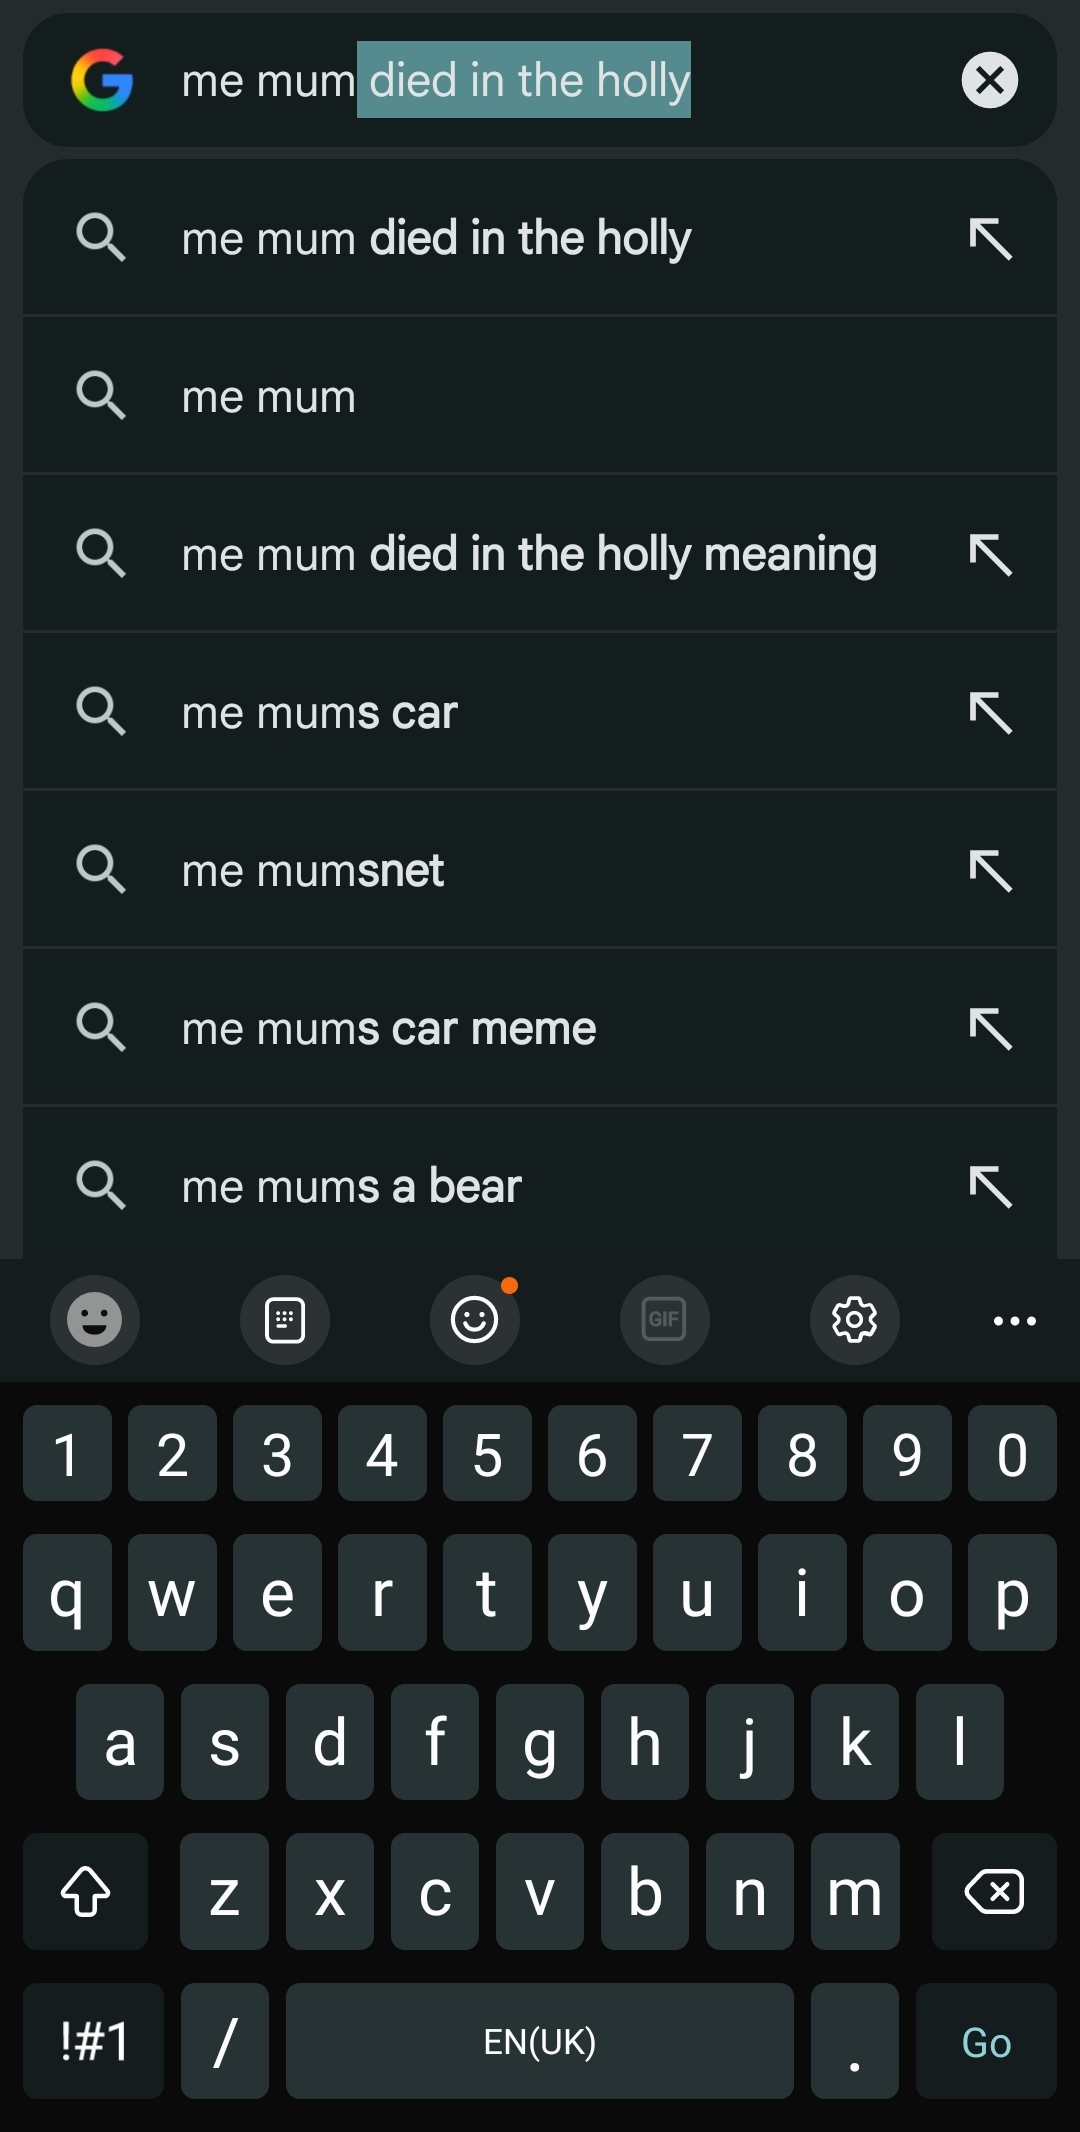Open keyboard sticker smiley icon
The image size is (1080, 2132).
[x=95, y=1320]
